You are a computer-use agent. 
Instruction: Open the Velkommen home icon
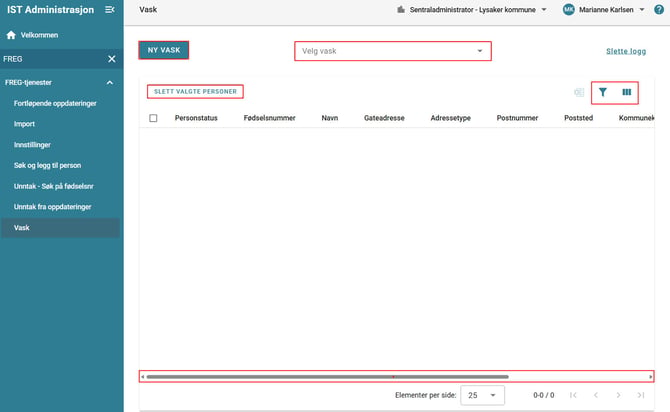tap(11, 35)
